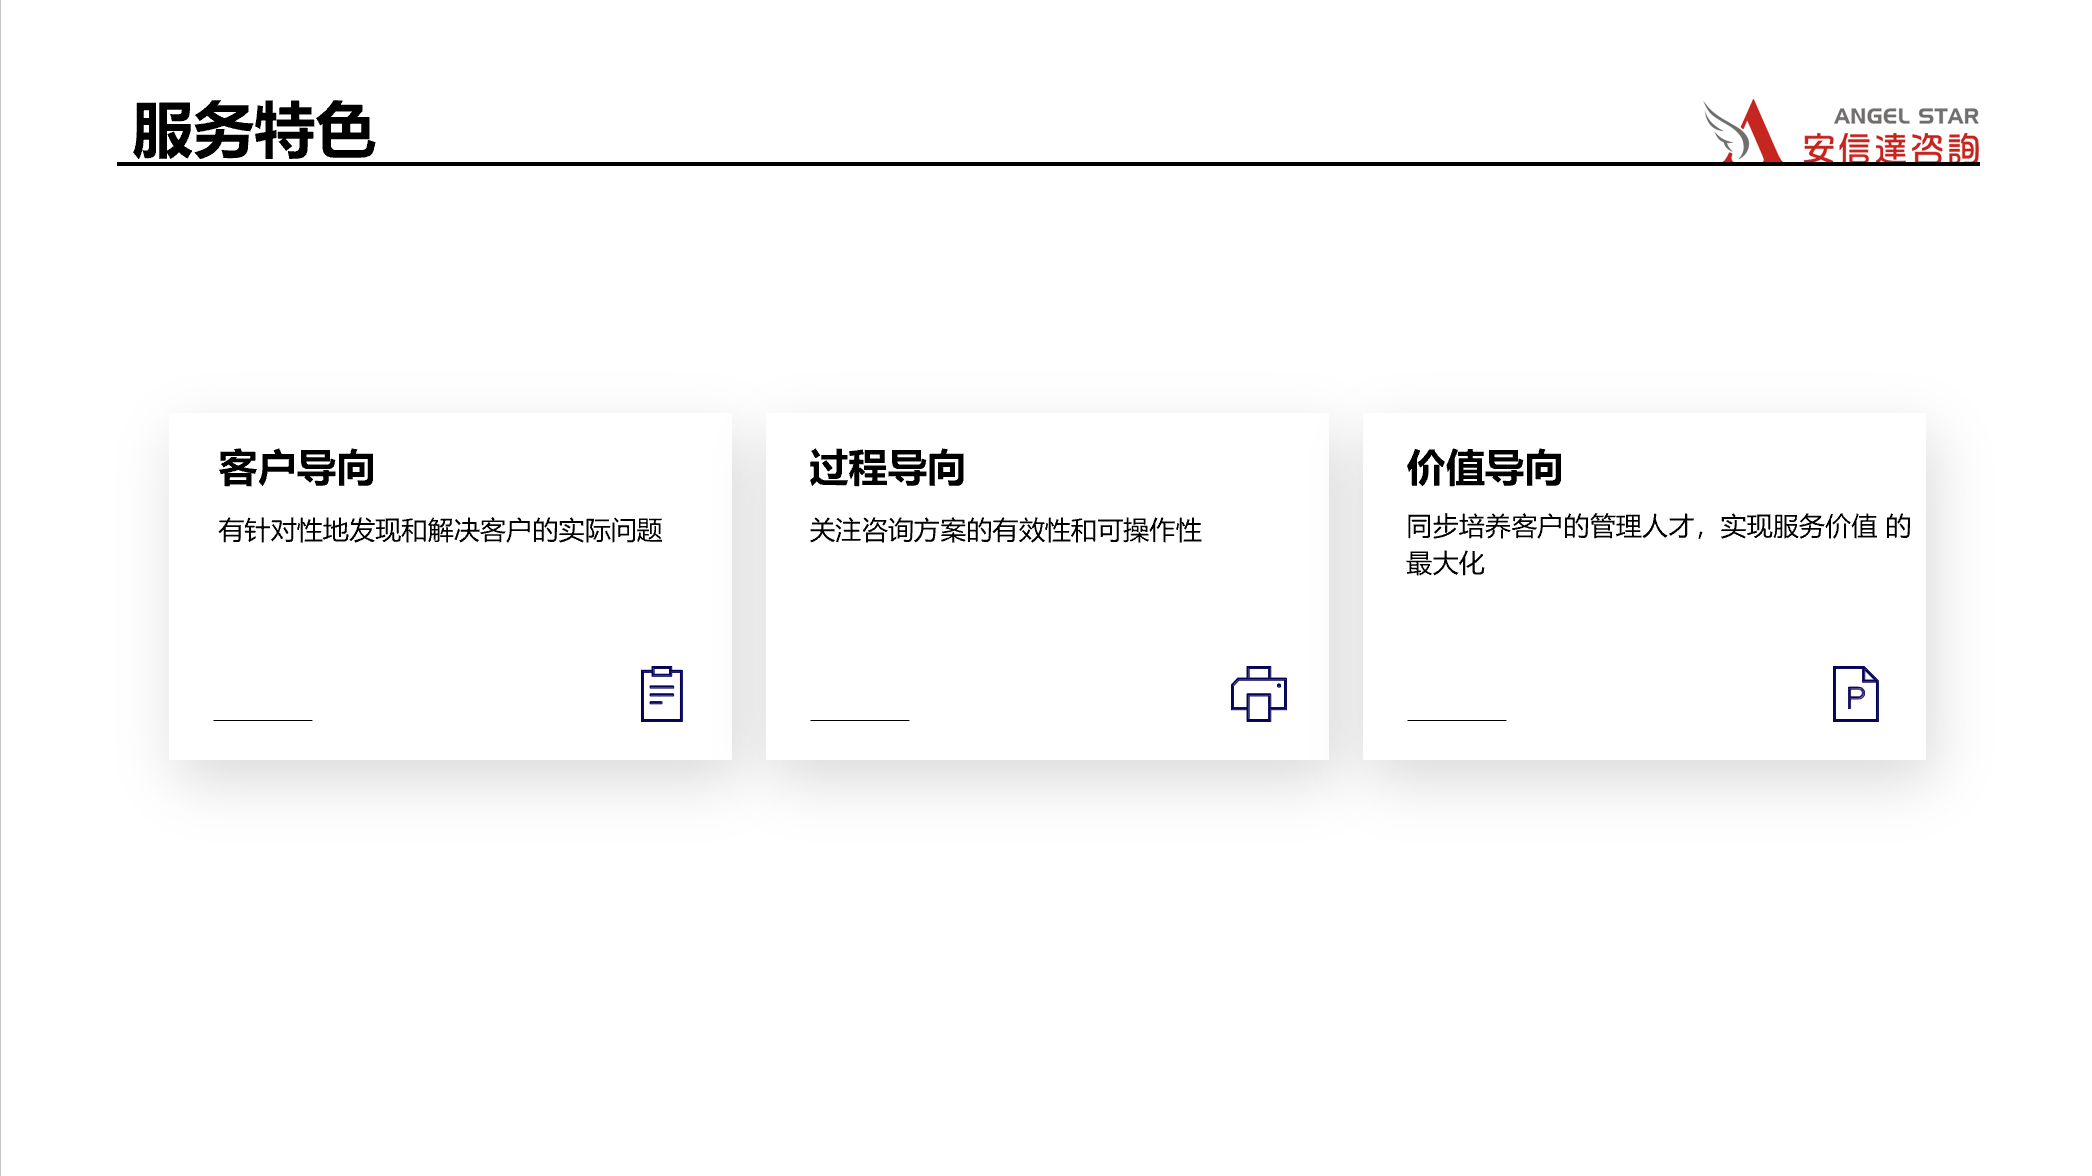Select the 过程导向 heading
The width and height of the screenshot is (2092, 1176).
[887, 468]
